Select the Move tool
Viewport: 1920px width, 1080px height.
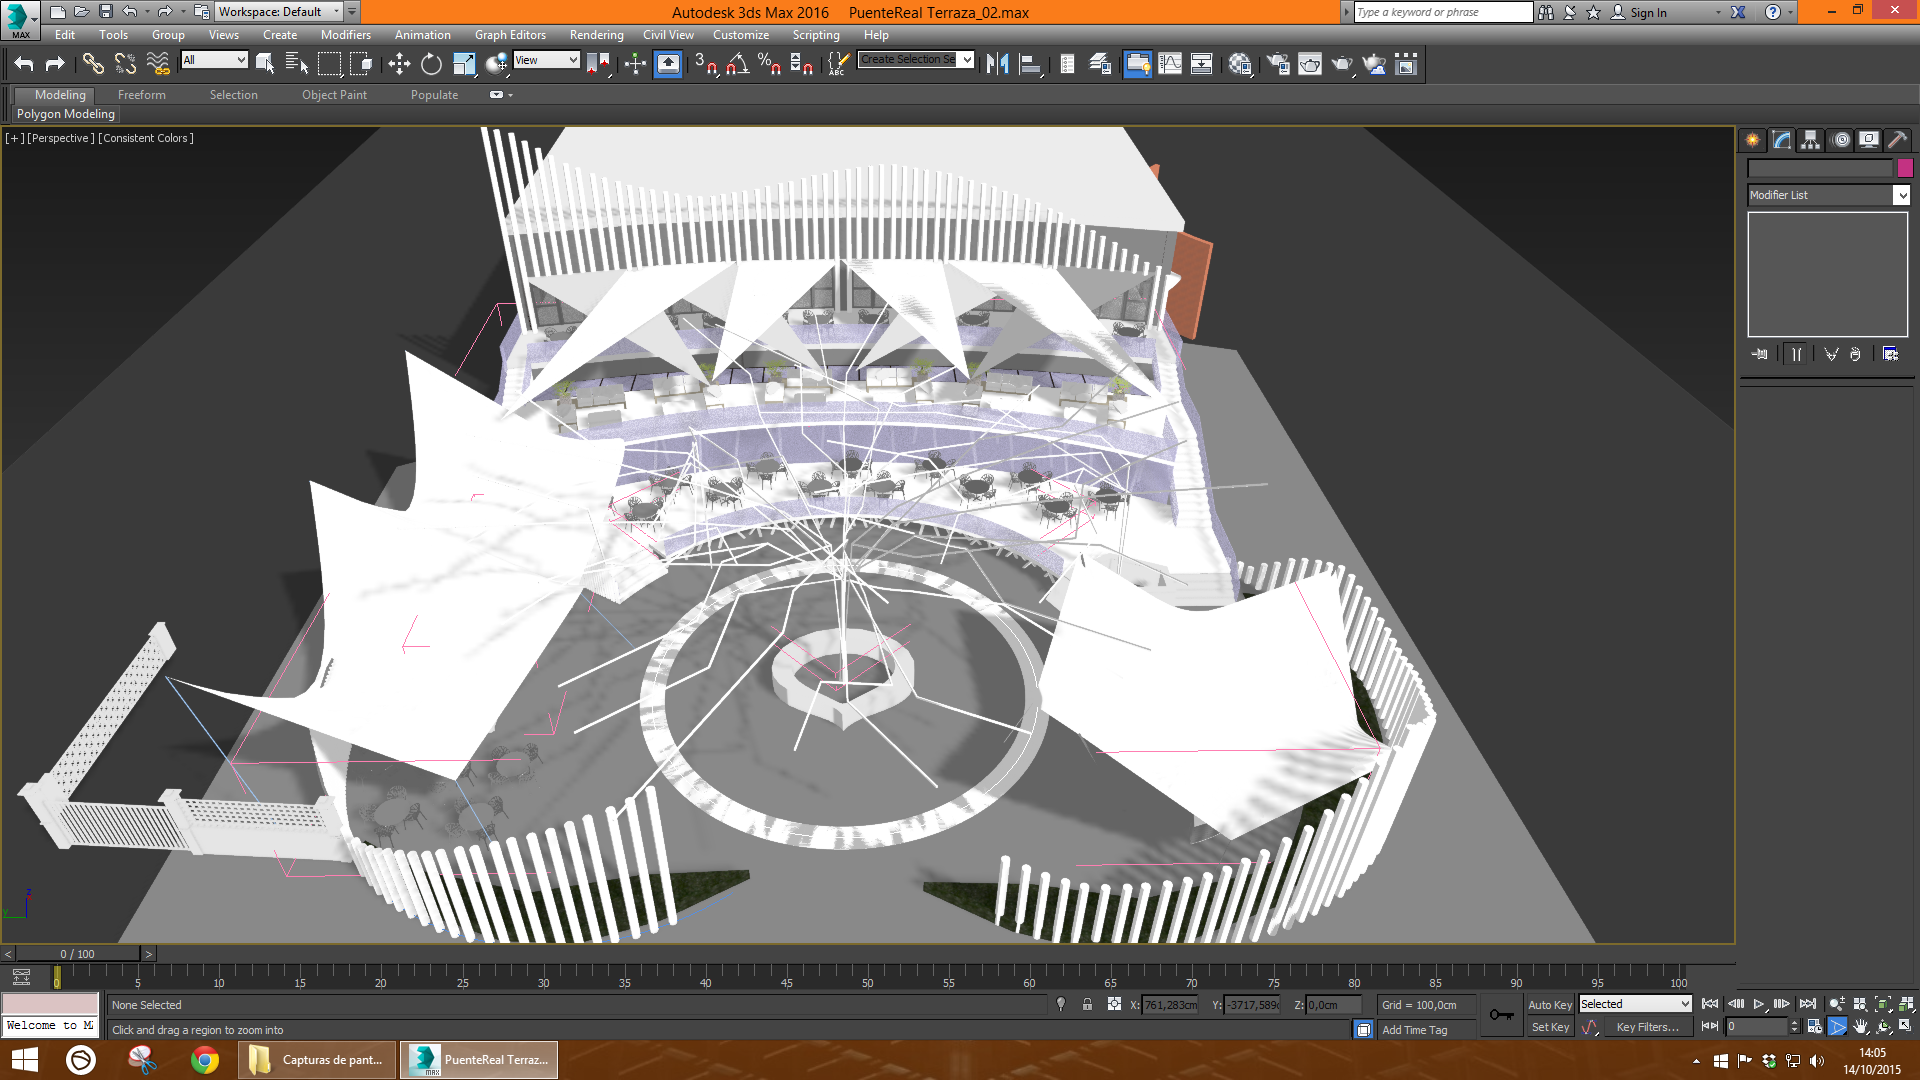pyautogui.click(x=399, y=64)
